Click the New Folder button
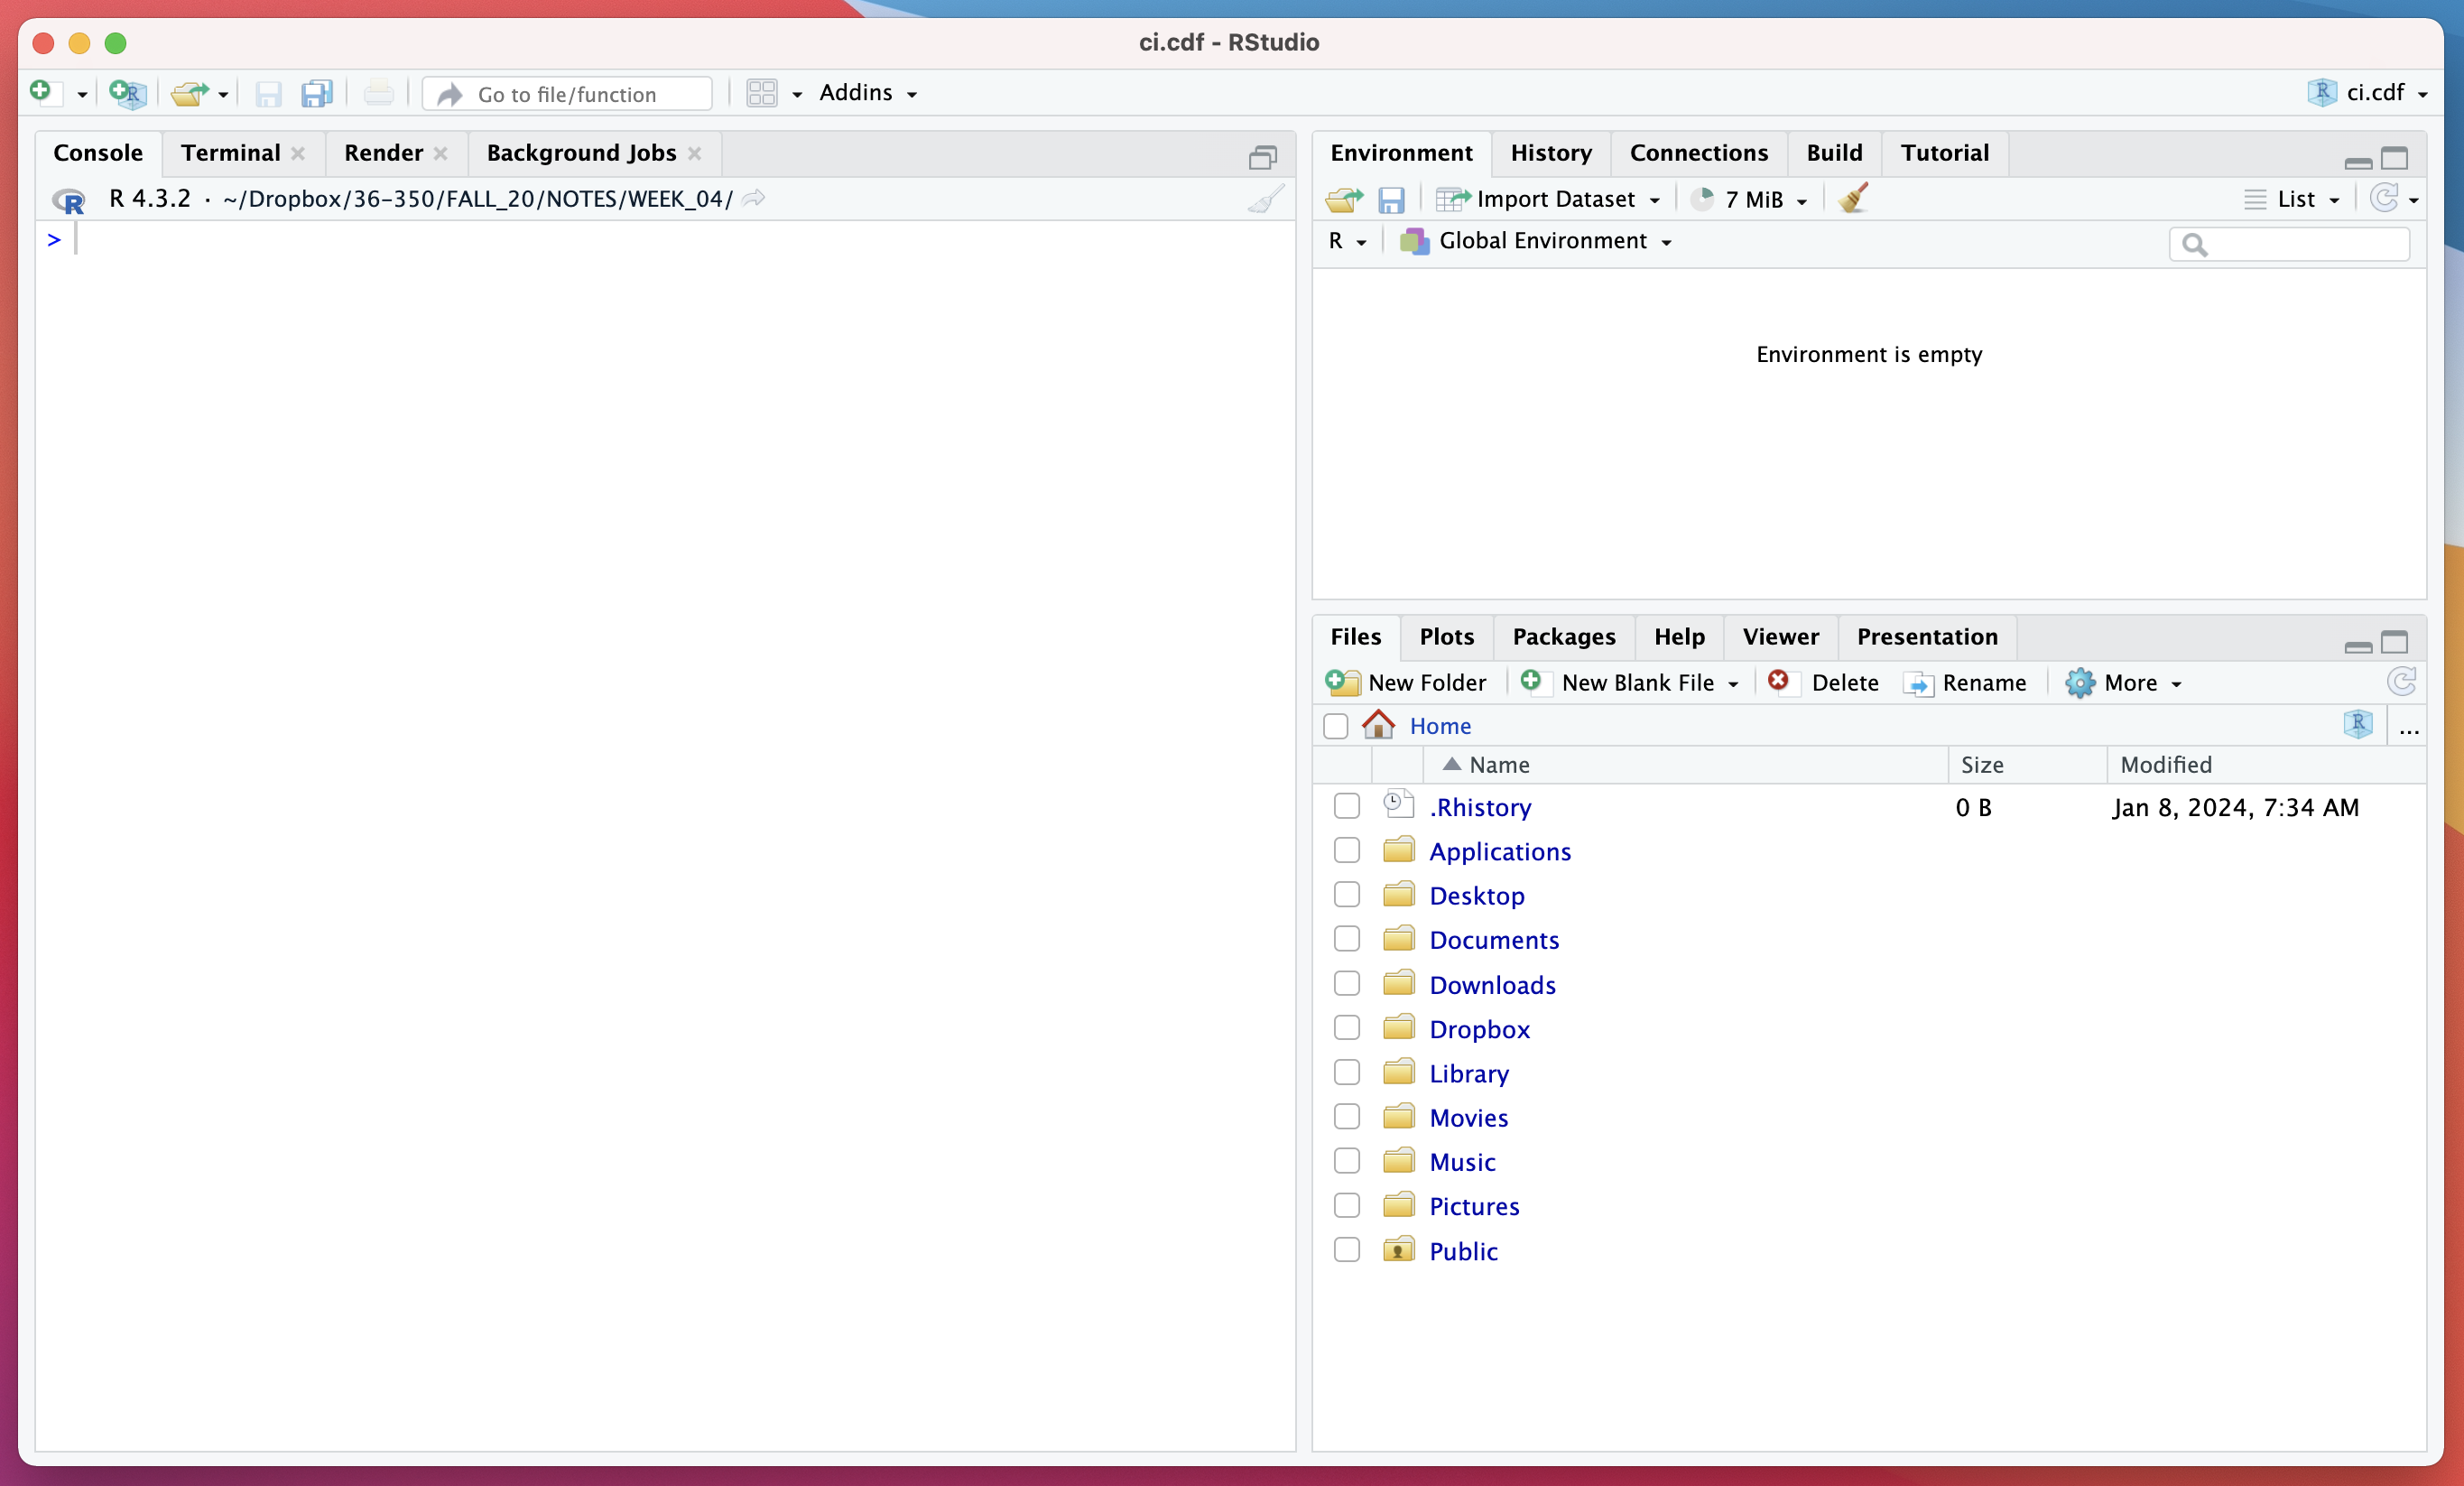This screenshot has height=1486, width=2464. [x=1406, y=682]
